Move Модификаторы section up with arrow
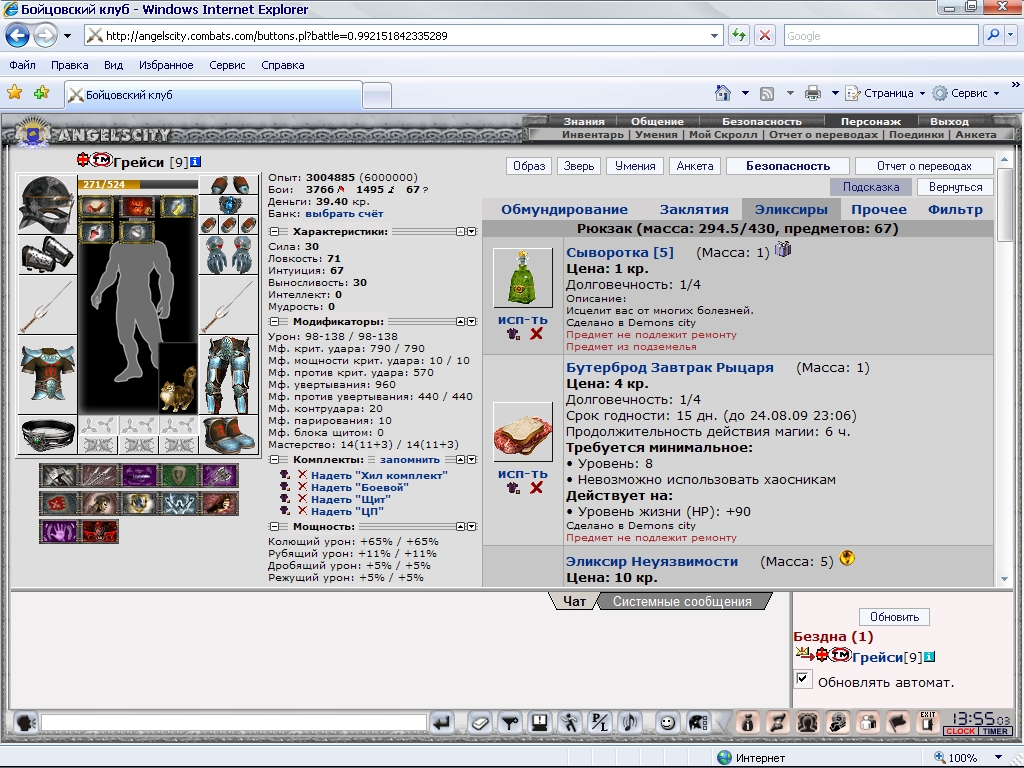This screenshot has width=1024, height=768. click(460, 322)
